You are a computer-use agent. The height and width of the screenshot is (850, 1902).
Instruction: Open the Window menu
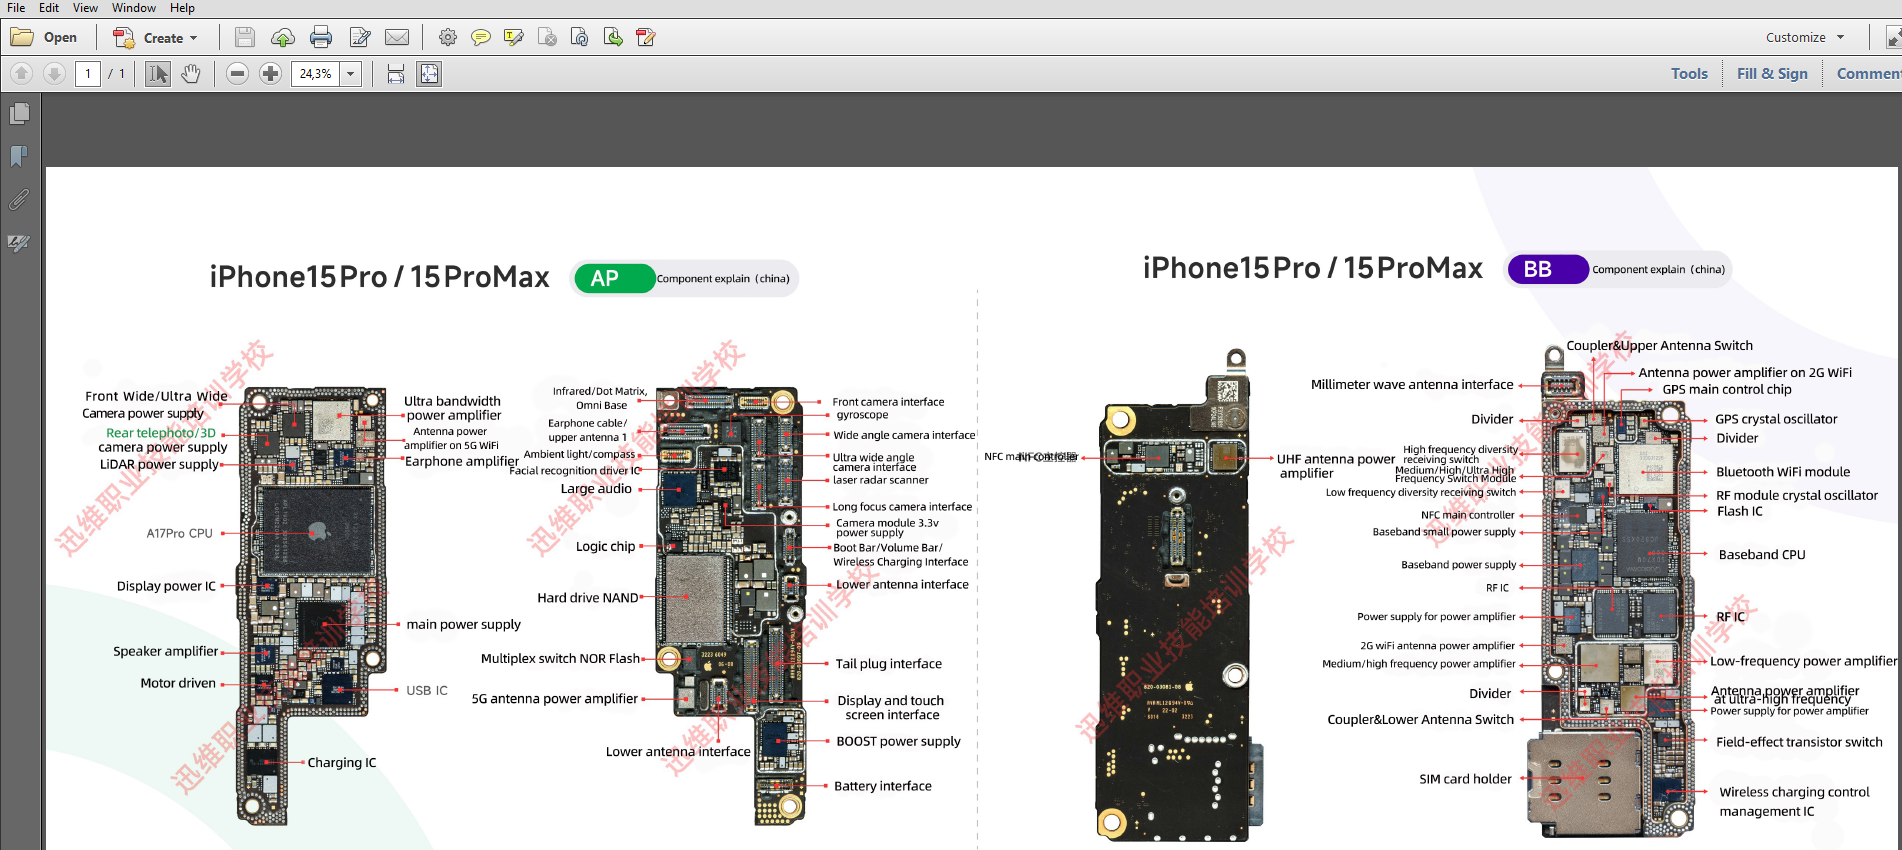133,8
